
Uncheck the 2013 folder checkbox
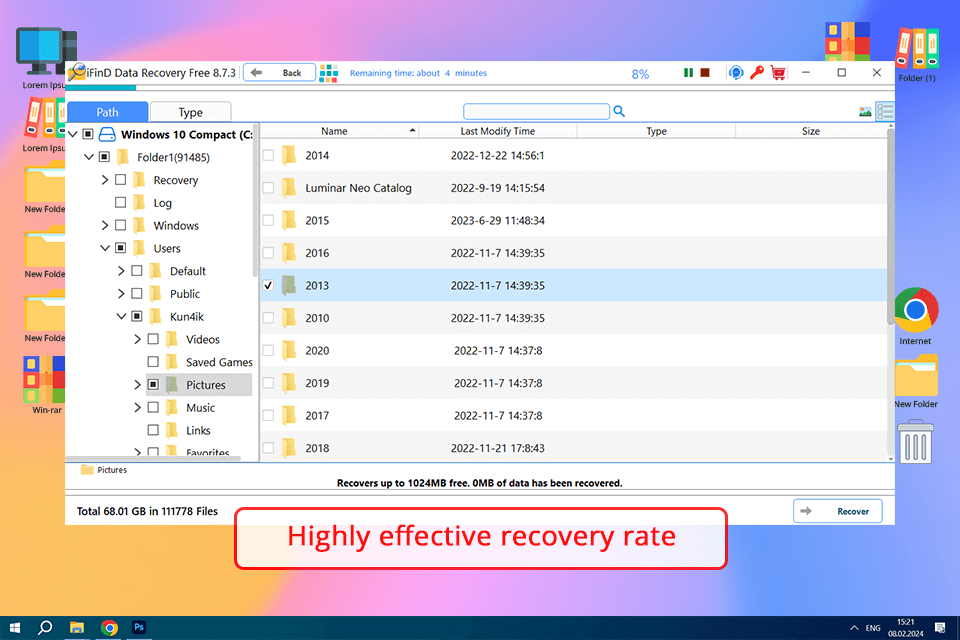pyautogui.click(x=268, y=285)
